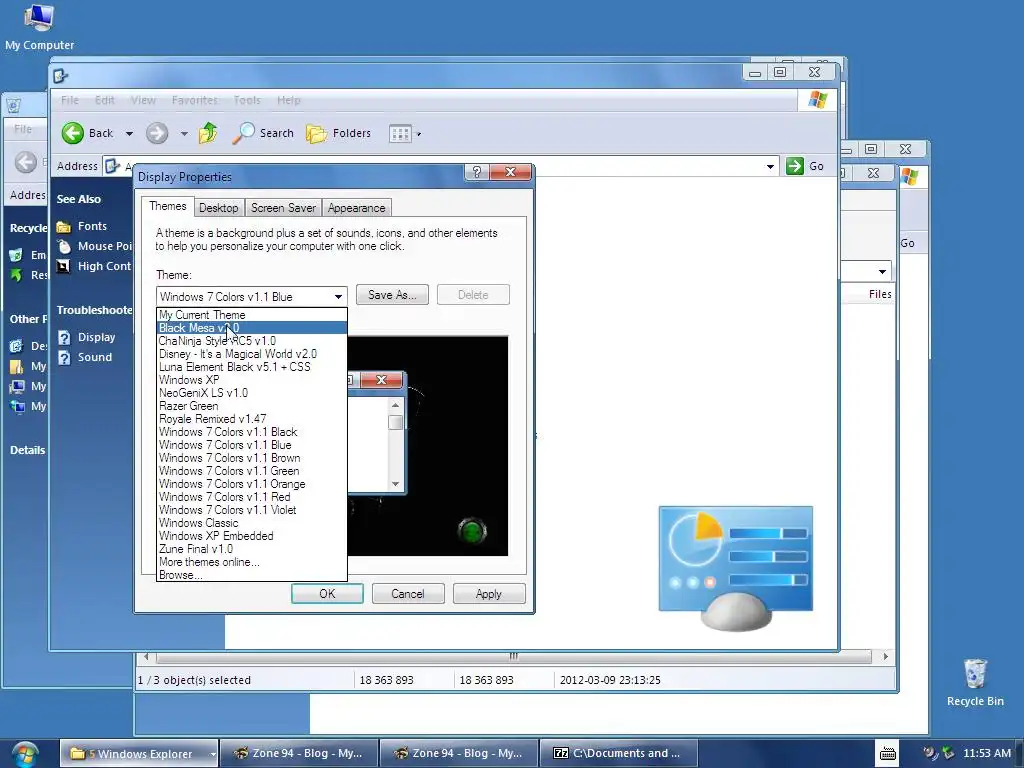
Task: Click the Cancel button
Action: (408, 594)
